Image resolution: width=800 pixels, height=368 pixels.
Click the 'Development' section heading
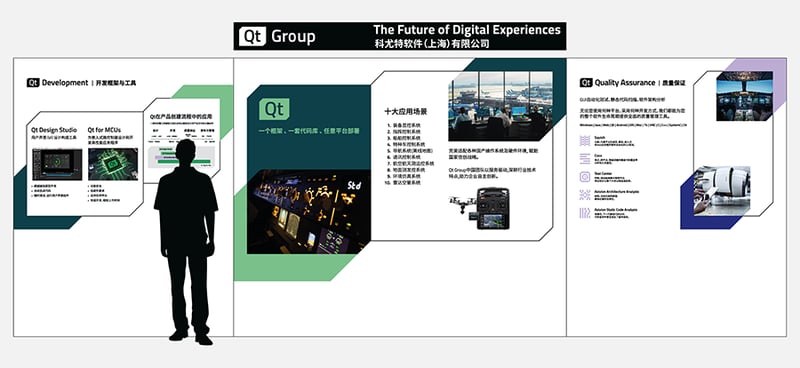tap(65, 83)
